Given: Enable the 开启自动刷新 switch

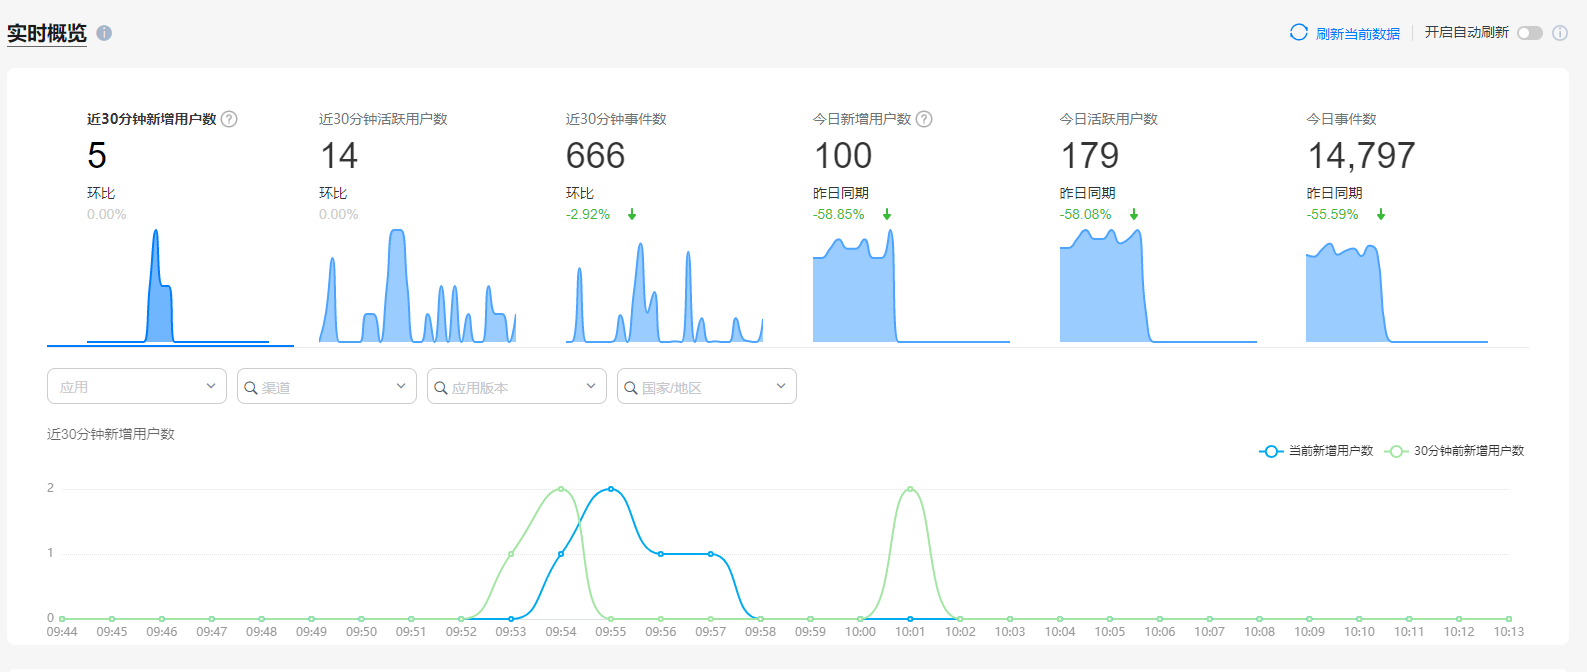Looking at the screenshot, I should (1529, 33).
